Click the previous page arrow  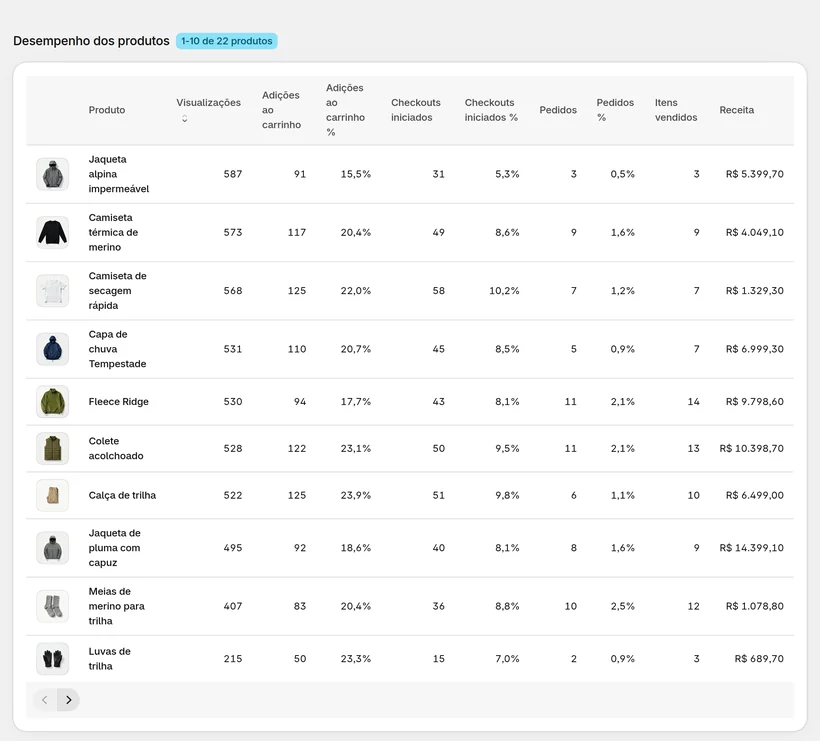coord(45,700)
